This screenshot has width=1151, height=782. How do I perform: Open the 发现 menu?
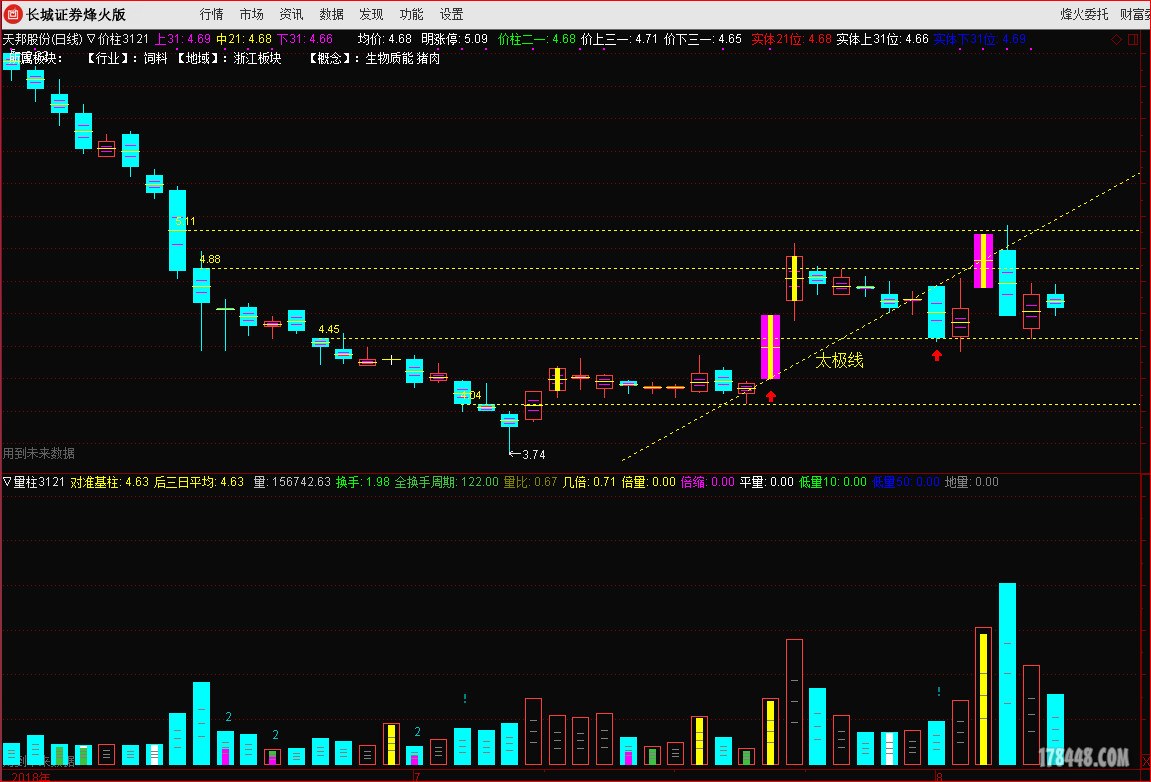[371, 14]
